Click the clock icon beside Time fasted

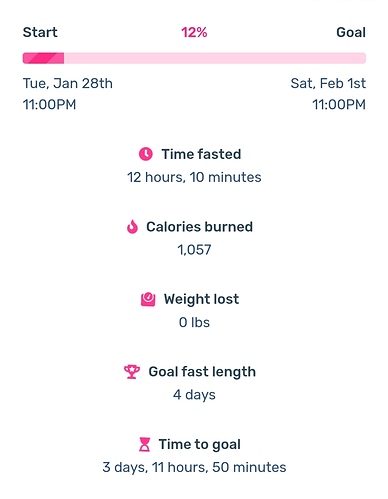point(146,154)
